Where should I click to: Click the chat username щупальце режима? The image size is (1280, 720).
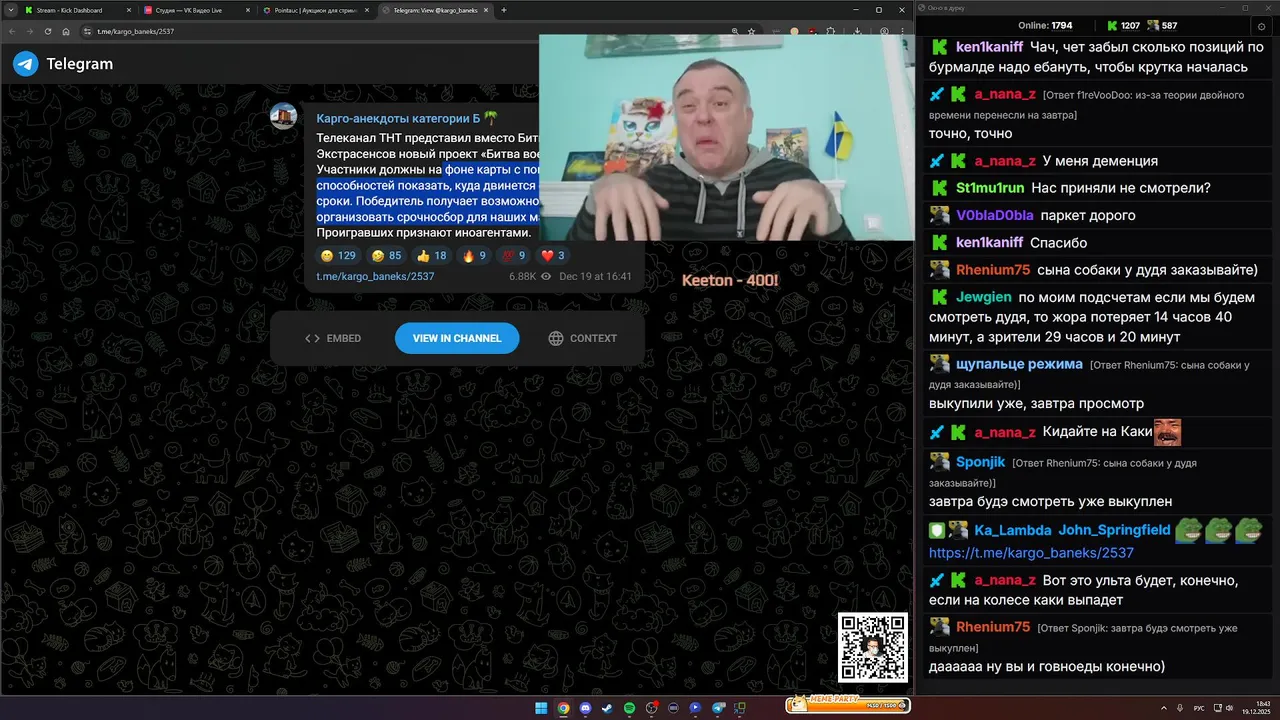coord(1019,364)
